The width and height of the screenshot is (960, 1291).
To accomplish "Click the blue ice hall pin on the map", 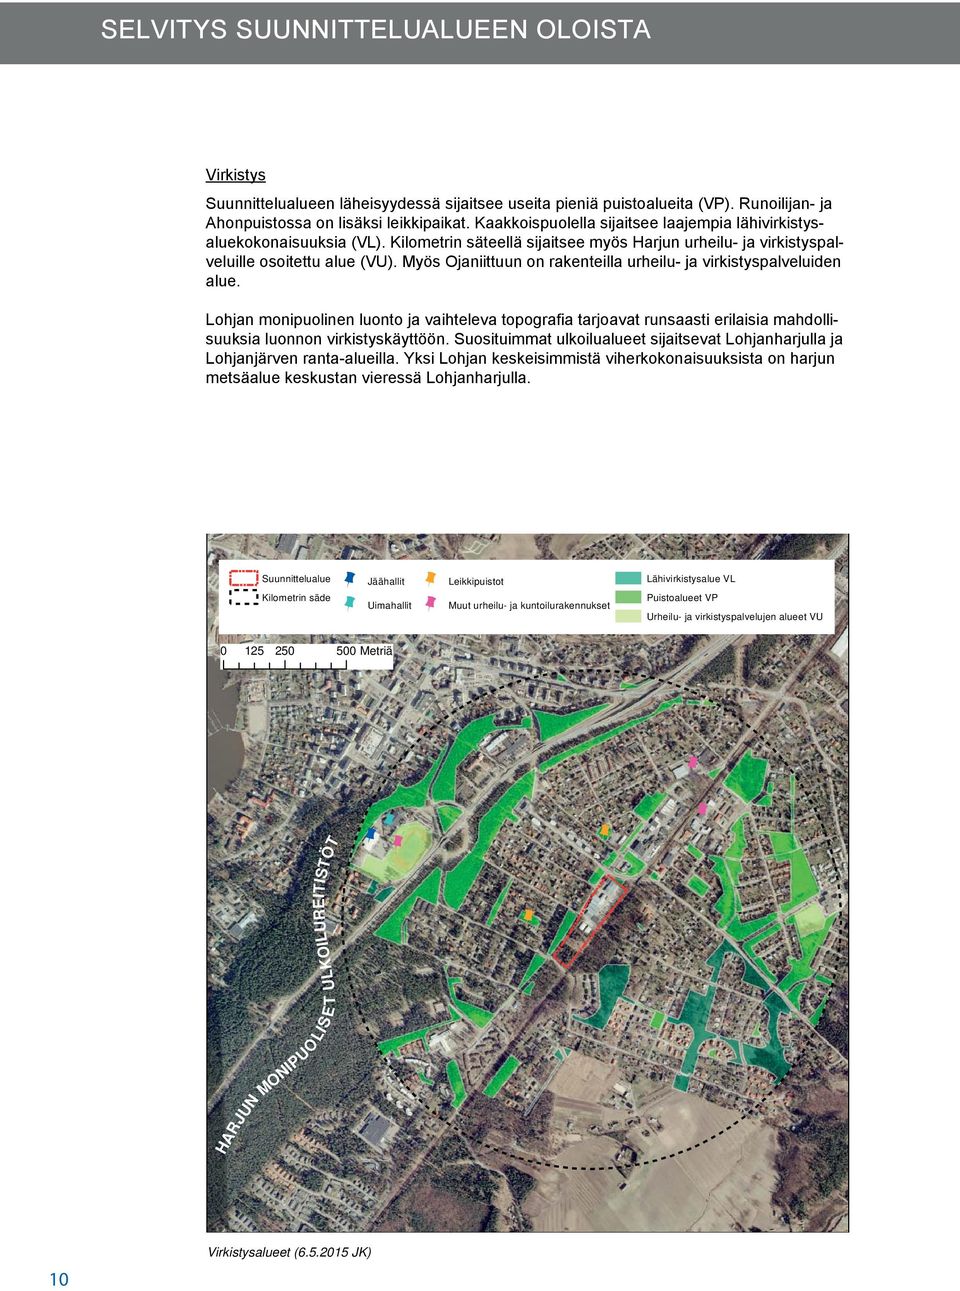I will tap(371, 834).
